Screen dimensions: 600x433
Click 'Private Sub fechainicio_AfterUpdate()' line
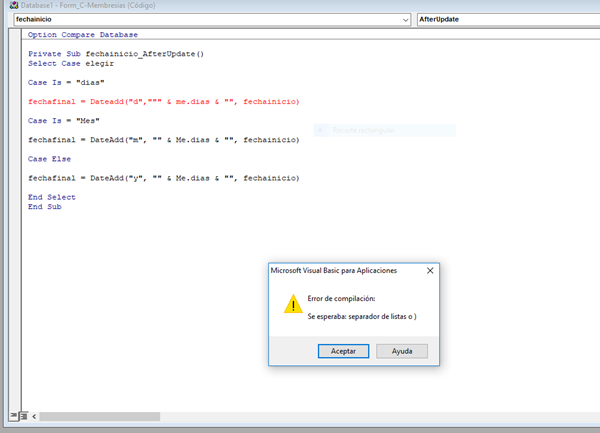click(x=116, y=54)
